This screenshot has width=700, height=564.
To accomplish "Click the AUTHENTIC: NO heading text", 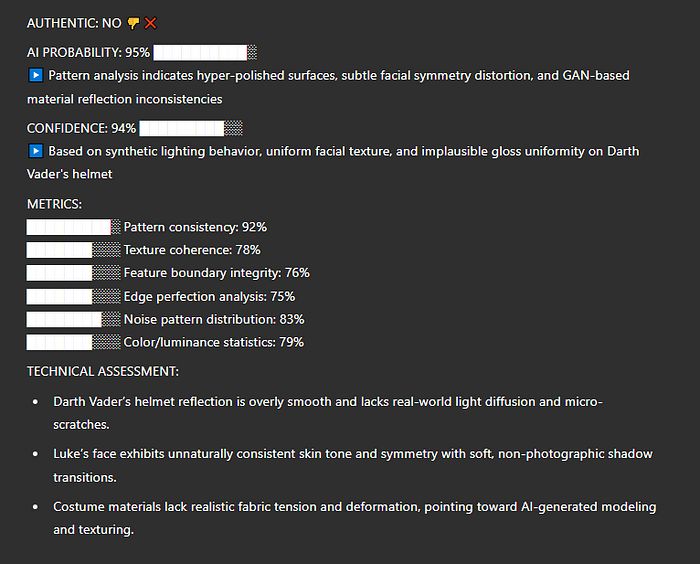I will coord(74,23).
